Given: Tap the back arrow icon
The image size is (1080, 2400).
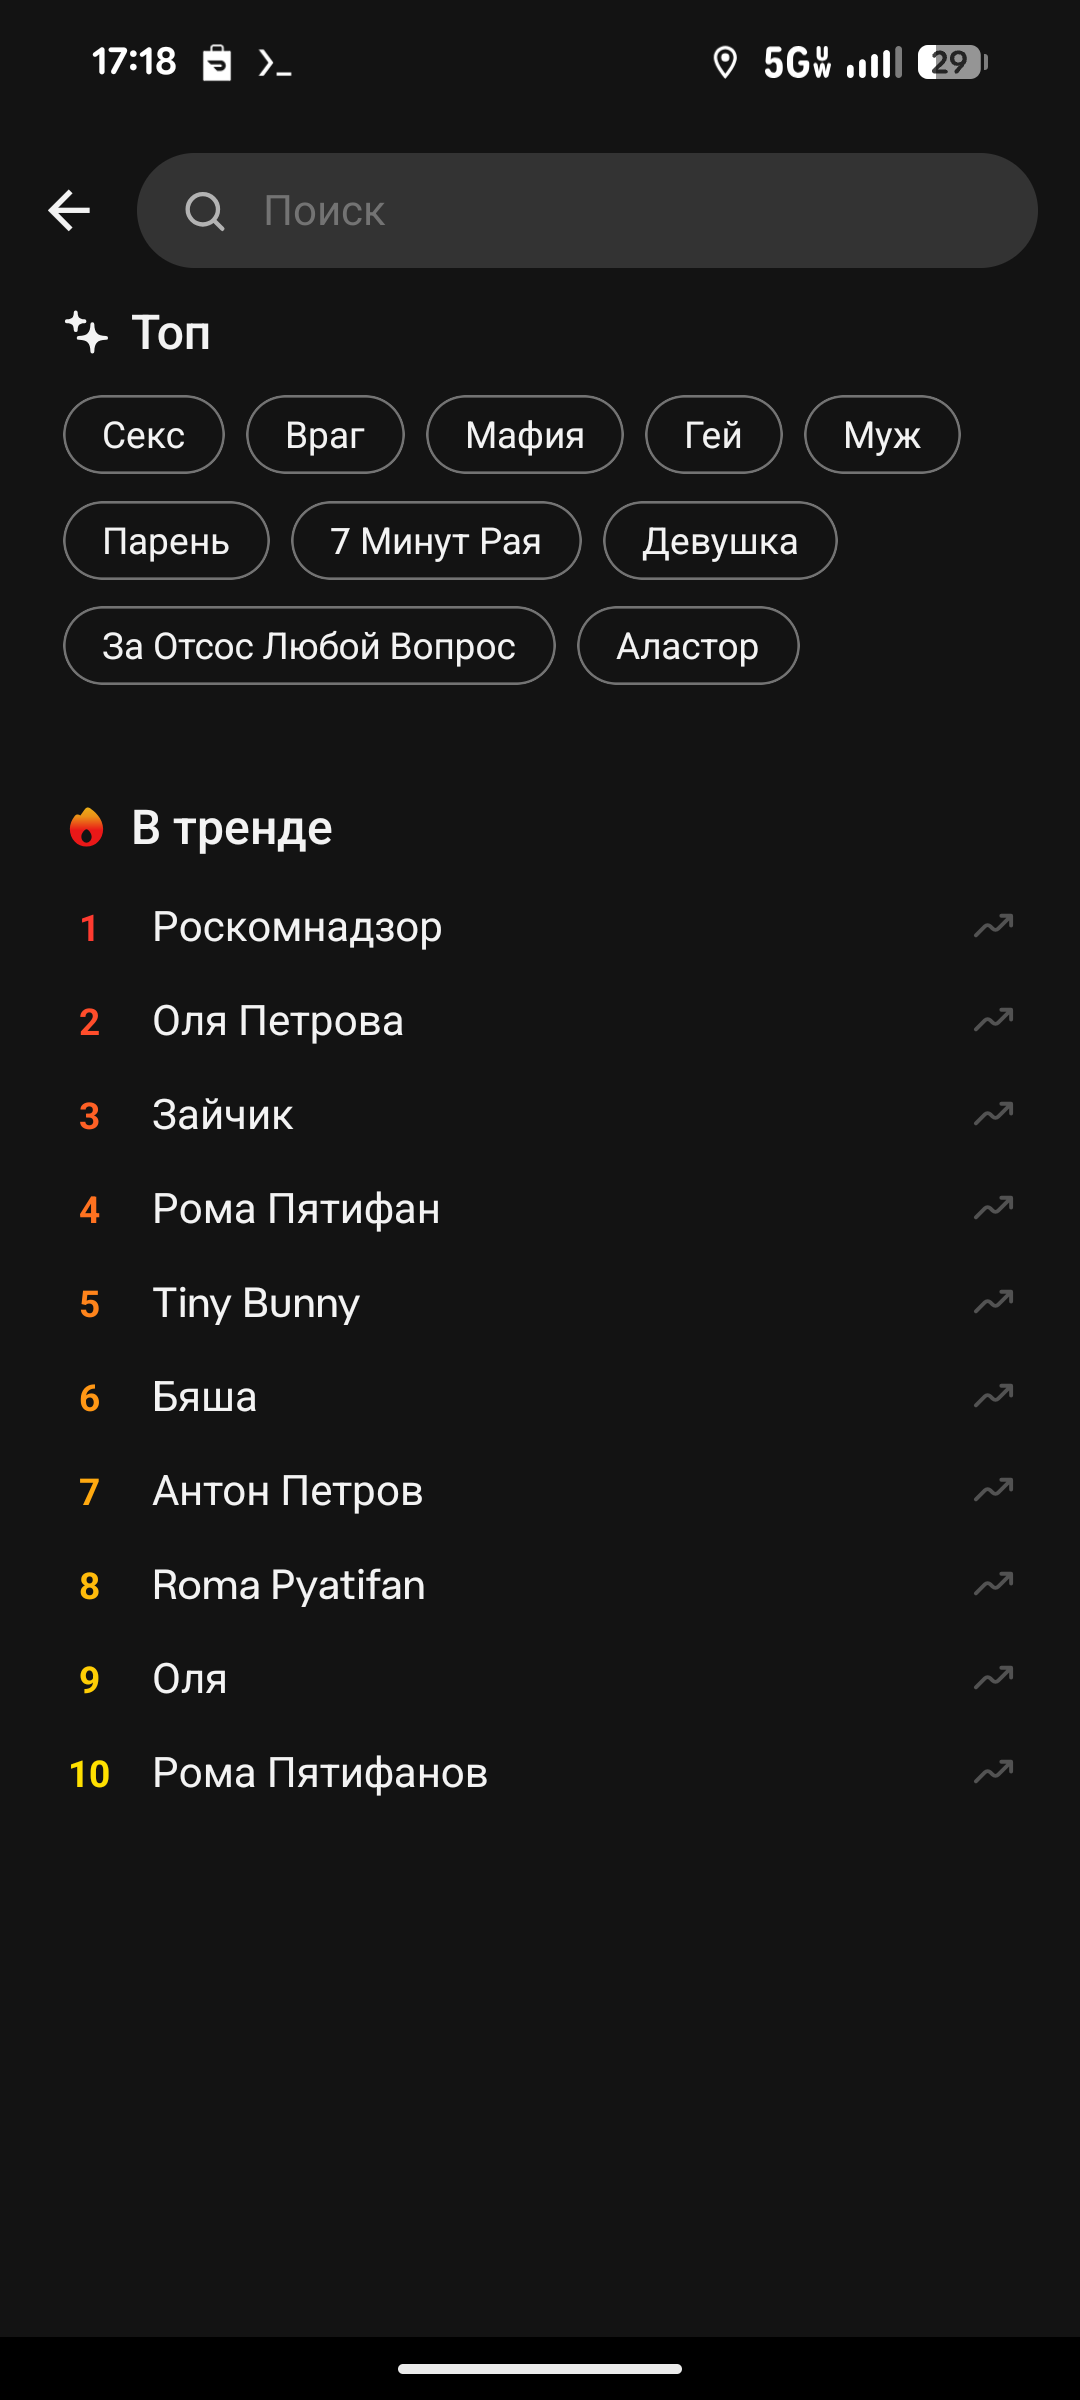Looking at the screenshot, I should point(69,210).
